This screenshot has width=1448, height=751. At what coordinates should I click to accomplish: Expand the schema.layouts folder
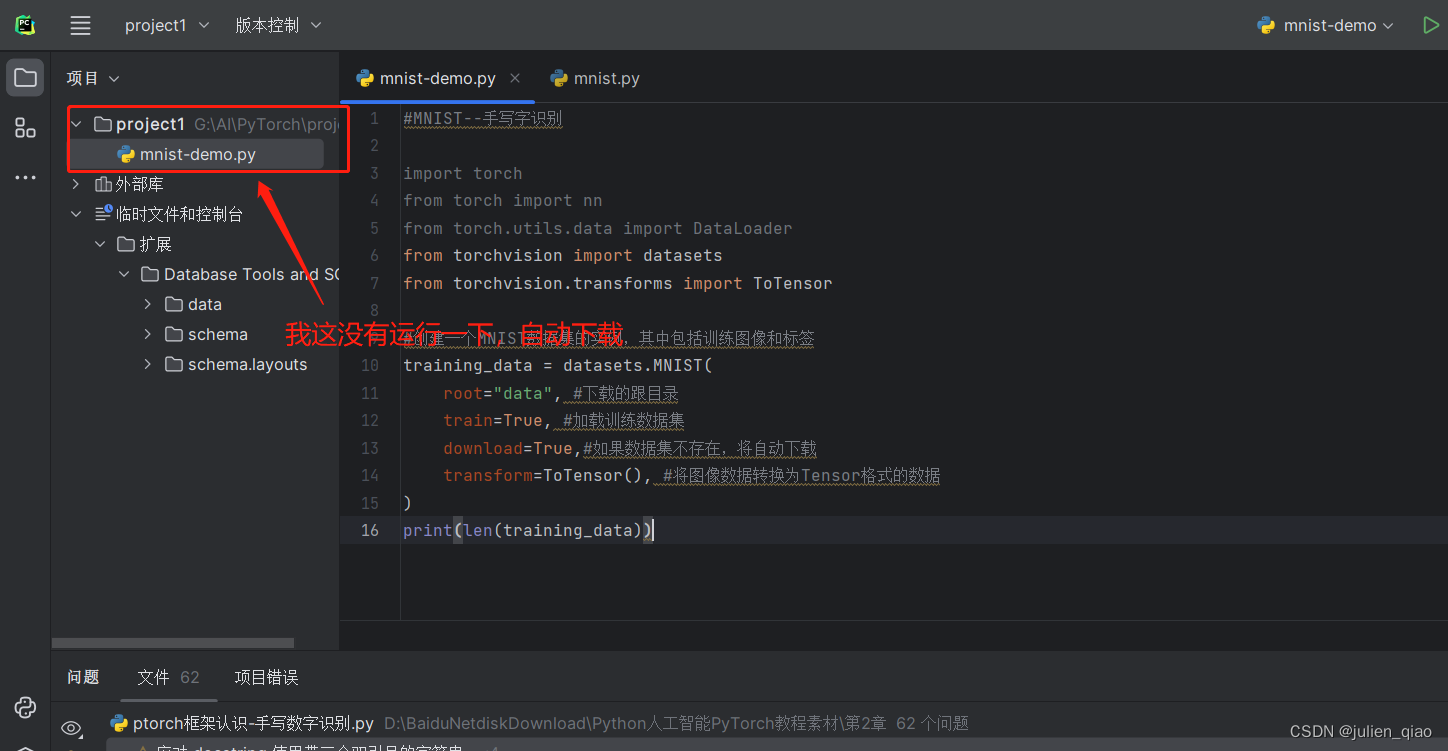(x=148, y=364)
